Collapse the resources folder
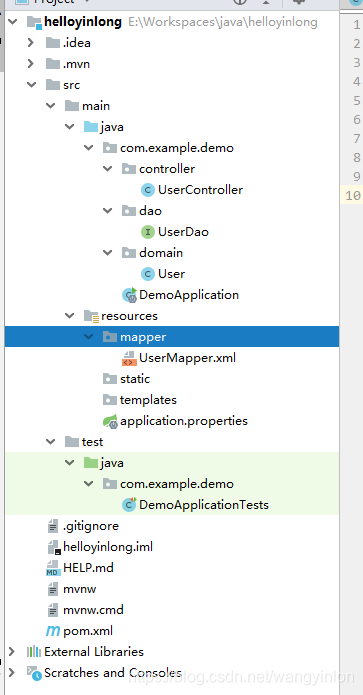The height and width of the screenshot is (695, 363). point(70,316)
